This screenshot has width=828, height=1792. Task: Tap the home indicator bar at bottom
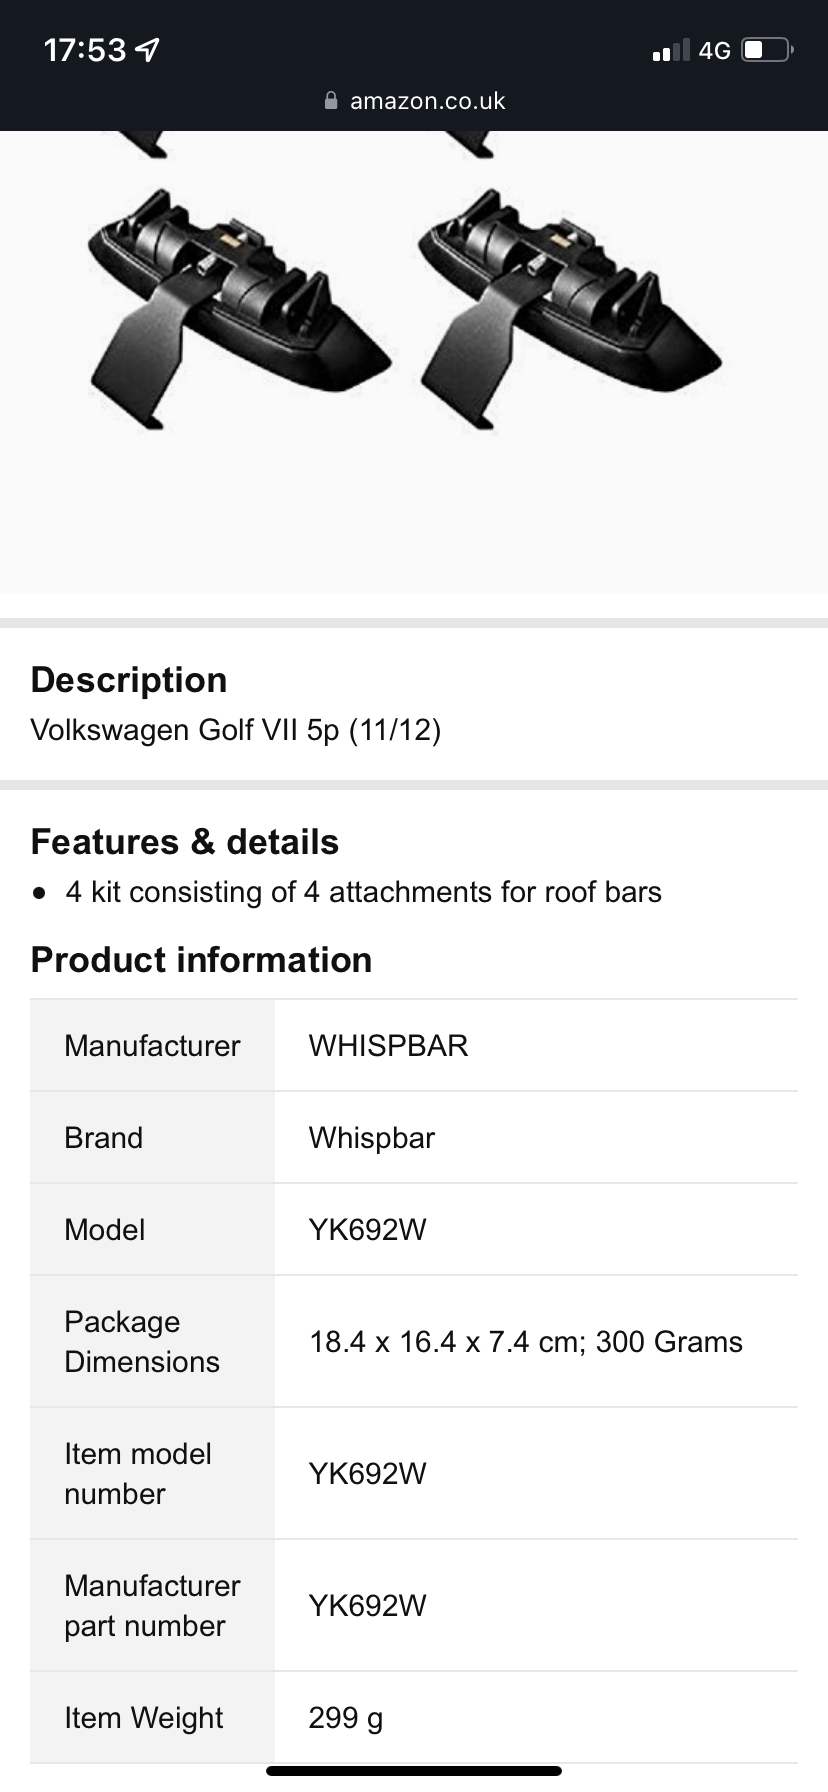coord(414,1771)
